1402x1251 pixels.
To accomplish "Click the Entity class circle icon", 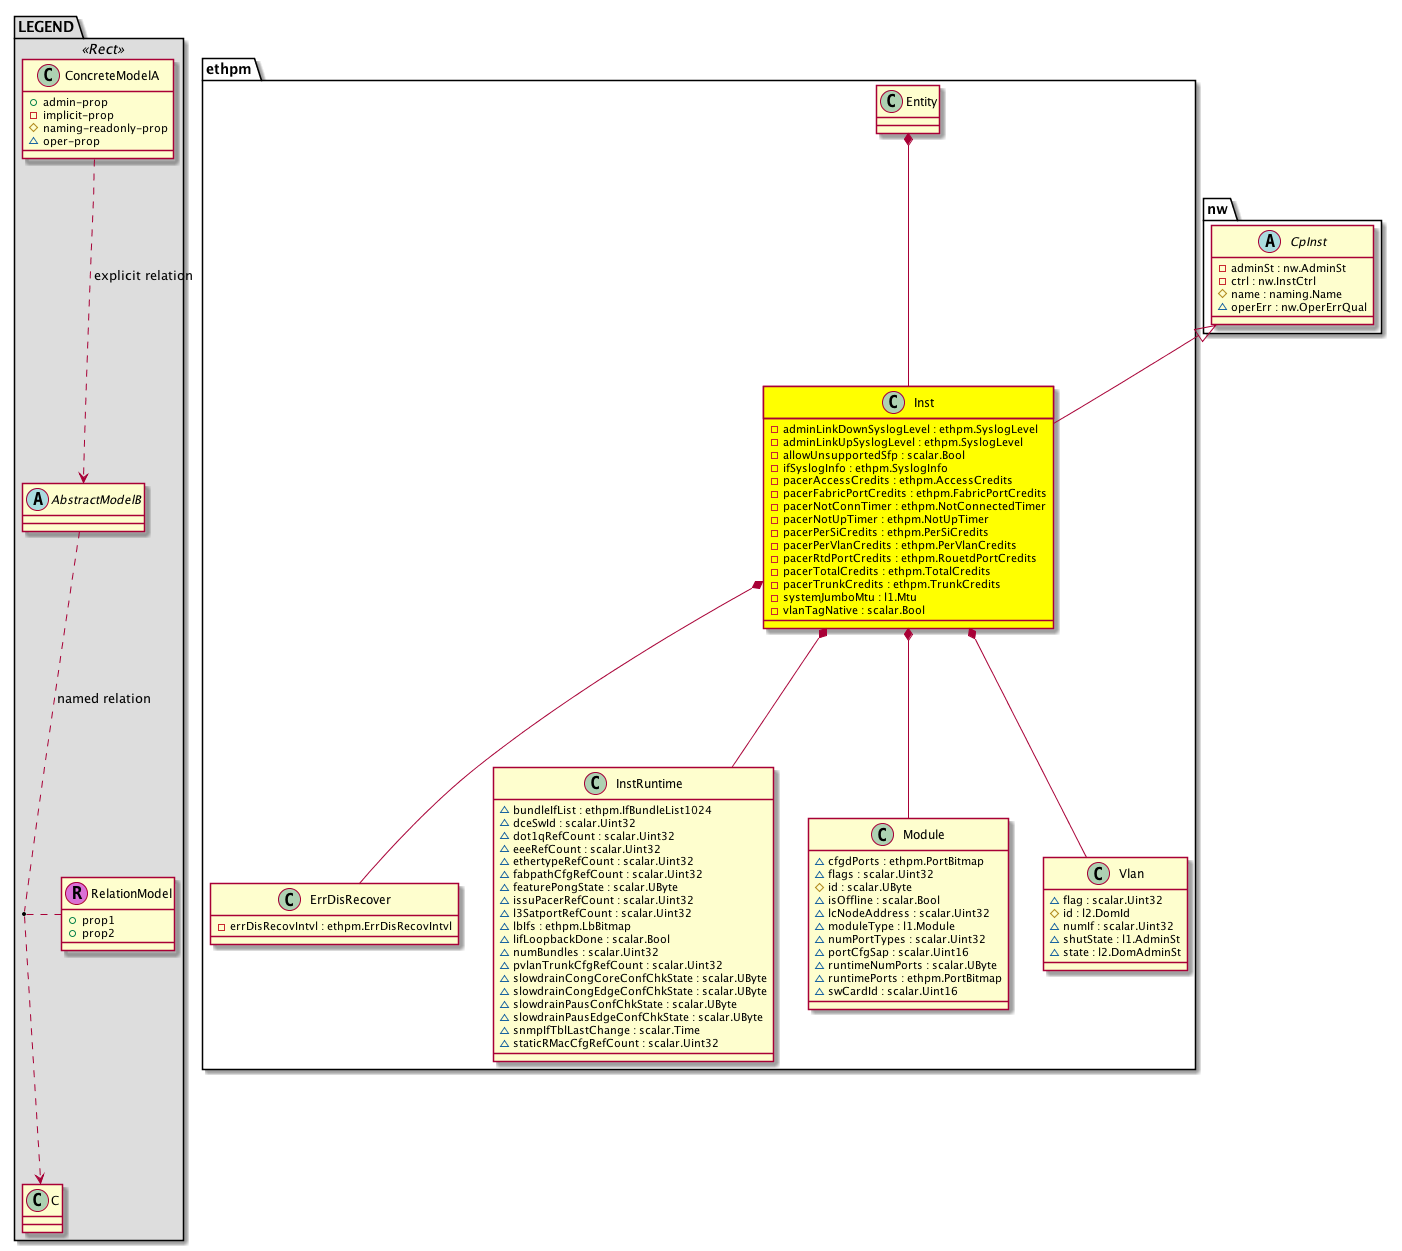I will point(891,102).
